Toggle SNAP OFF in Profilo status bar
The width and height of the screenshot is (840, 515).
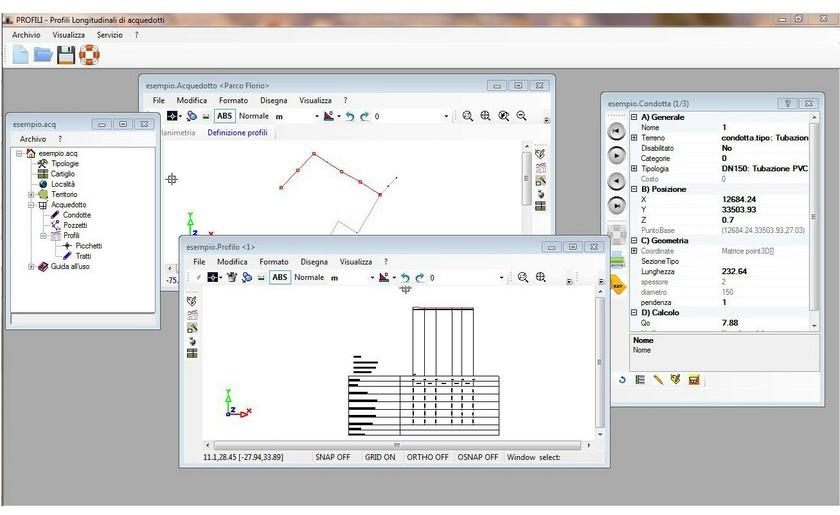(332, 457)
